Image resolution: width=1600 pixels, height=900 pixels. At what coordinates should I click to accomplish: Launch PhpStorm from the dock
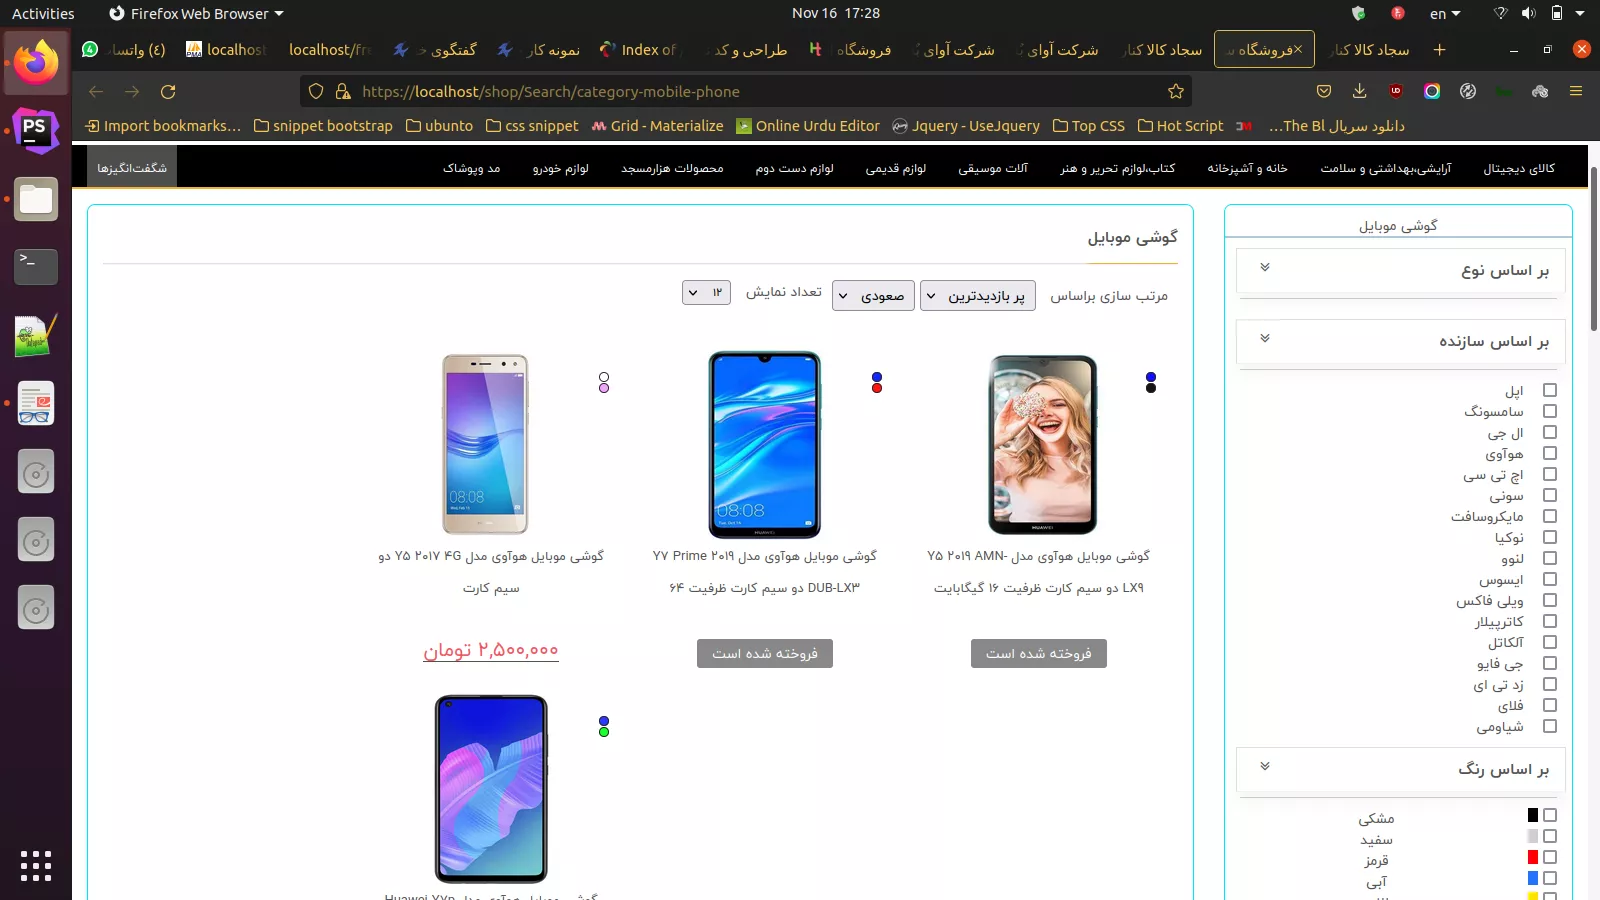36,130
